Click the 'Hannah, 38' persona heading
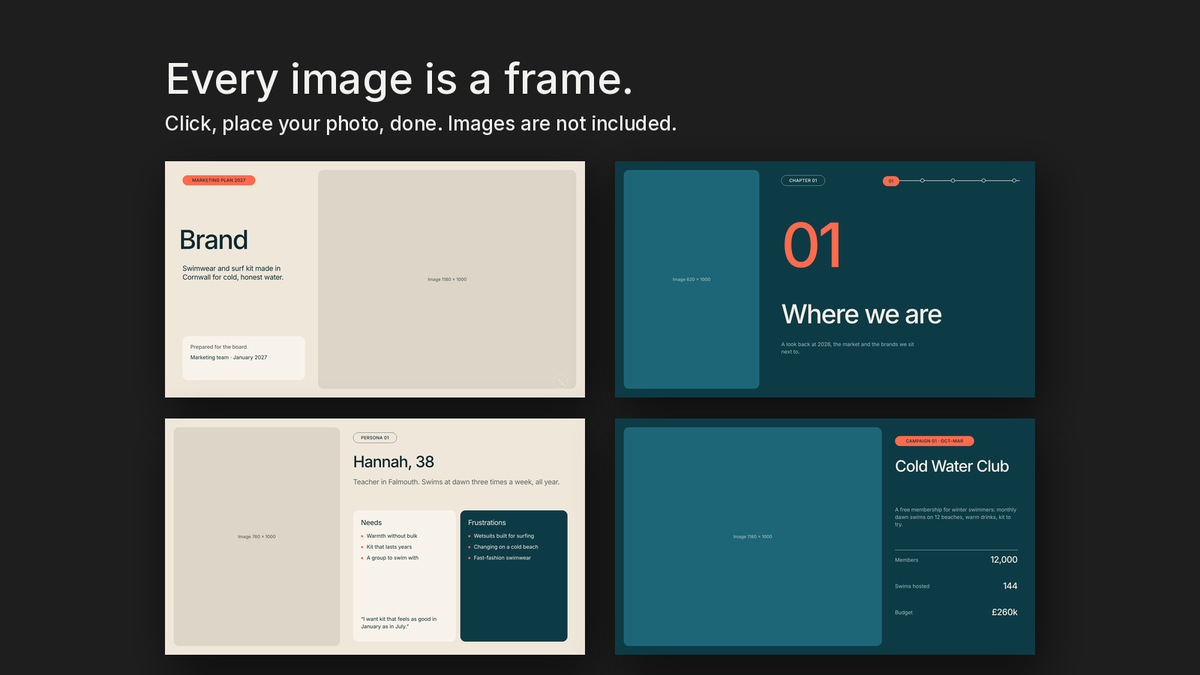 coord(394,462)
